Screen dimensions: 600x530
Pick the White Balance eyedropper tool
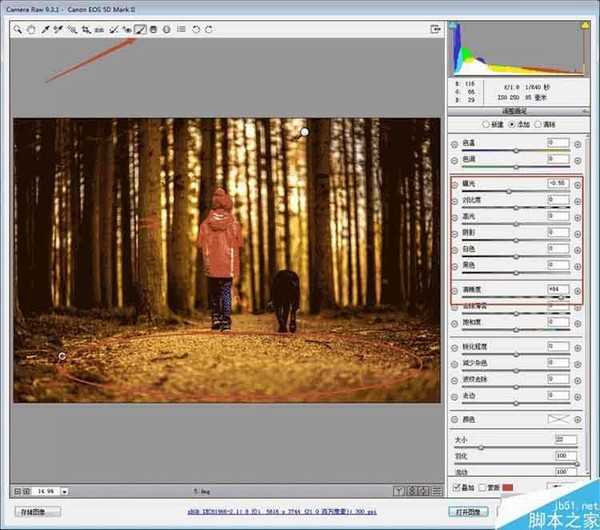click(x=46, y=30)
